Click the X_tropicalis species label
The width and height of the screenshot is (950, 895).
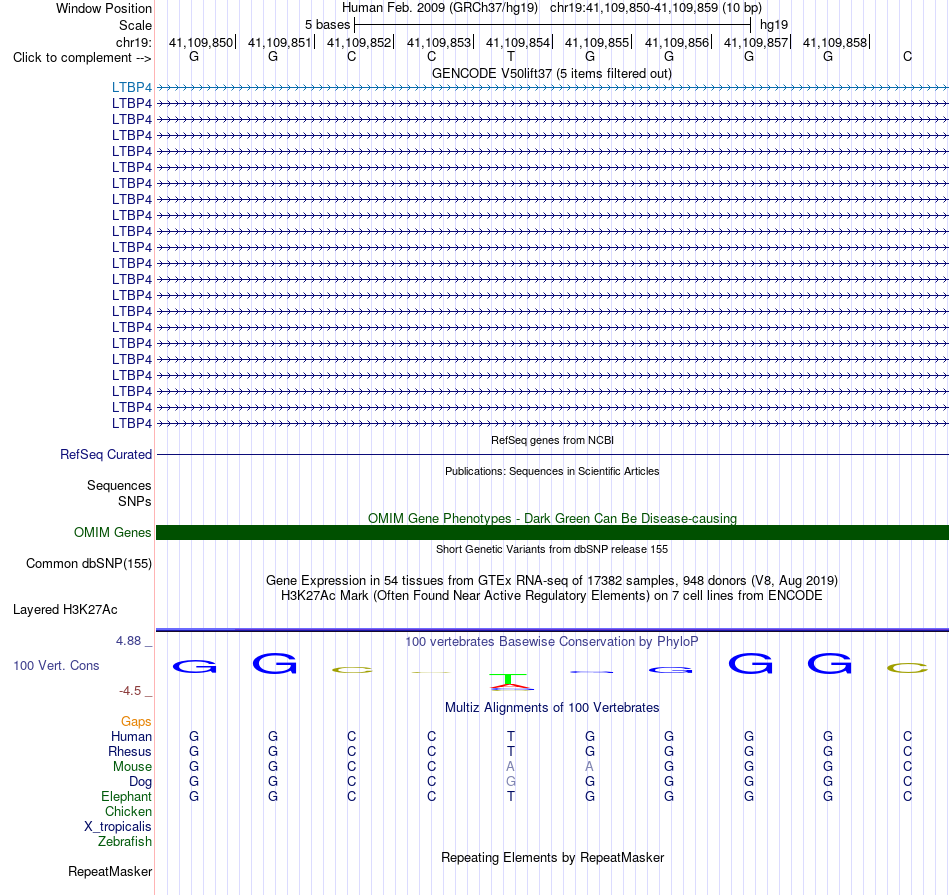coord(118,827)
